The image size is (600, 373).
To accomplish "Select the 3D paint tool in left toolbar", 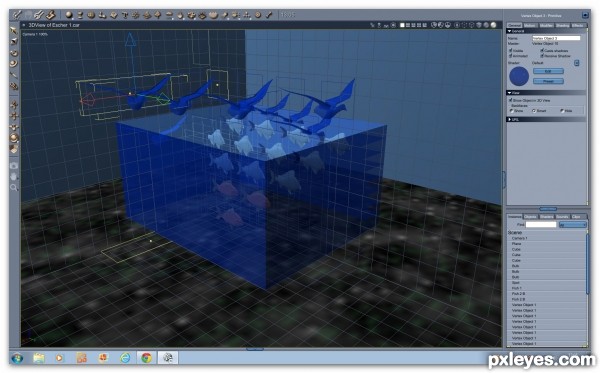I will 14,86.
